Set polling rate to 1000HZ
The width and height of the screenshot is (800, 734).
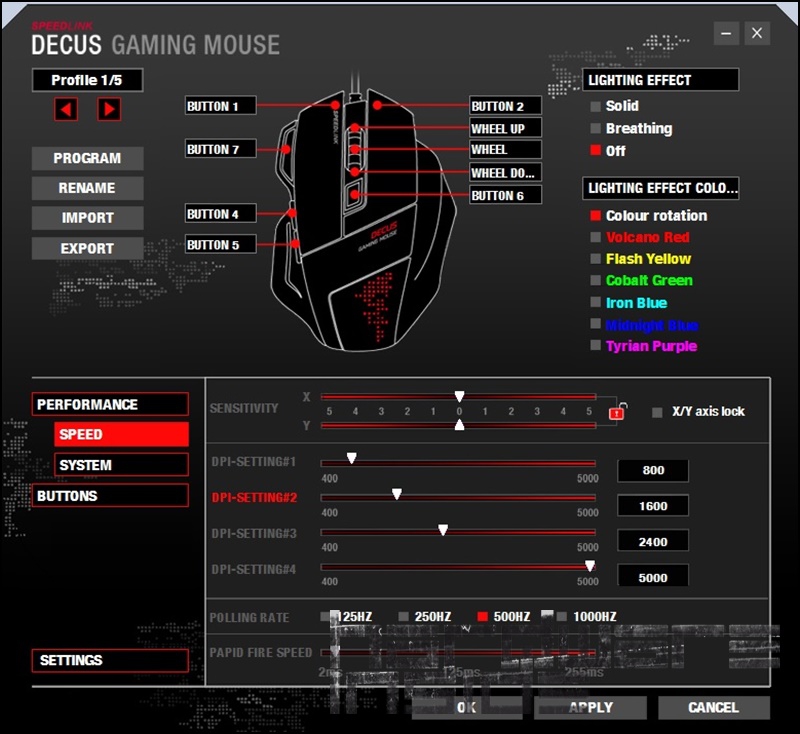click(x=563, y=617)
